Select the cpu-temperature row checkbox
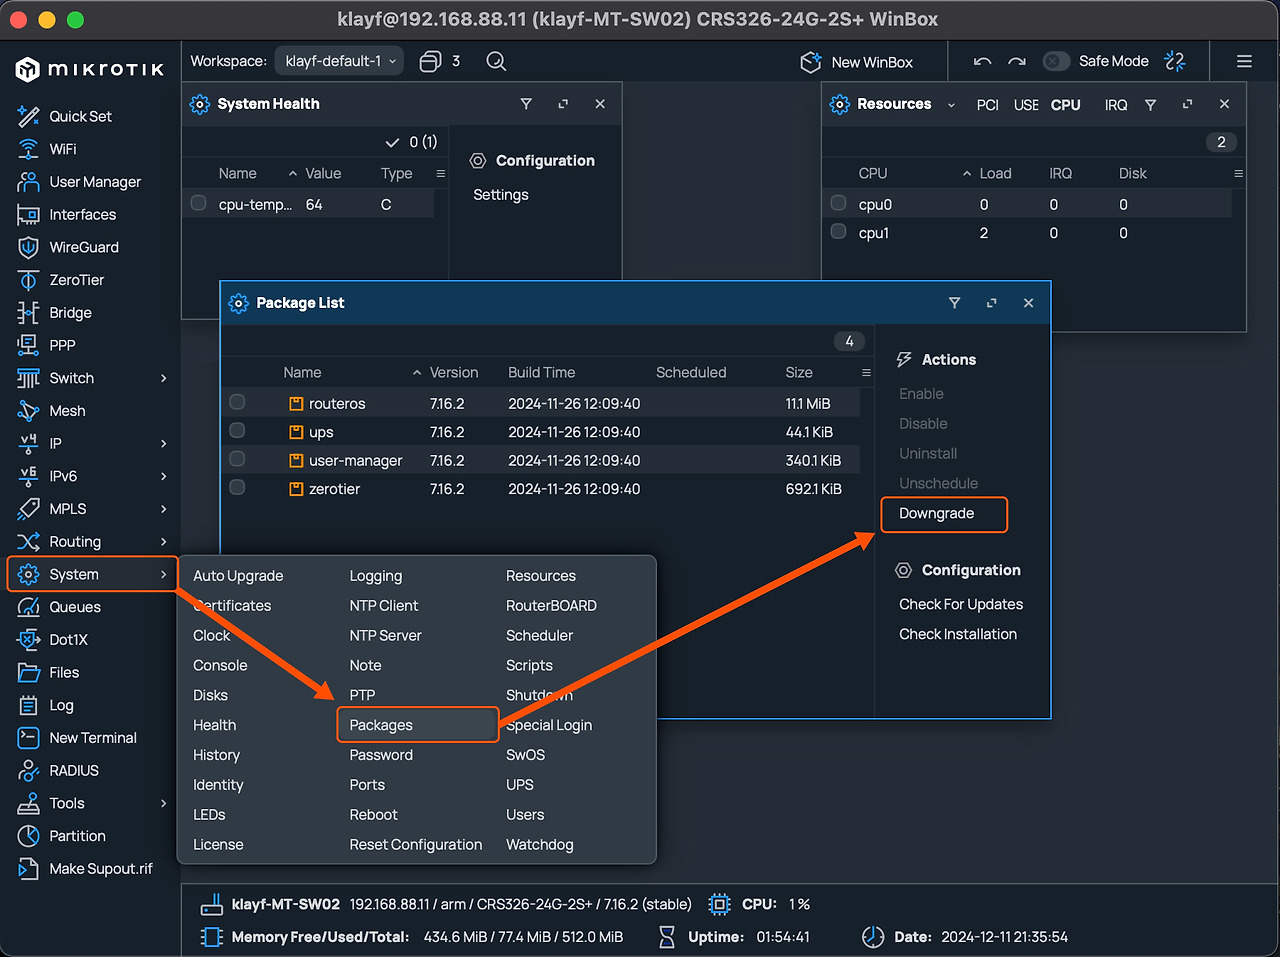Viewport: 1280px width, 957px height. (x=199, y=203)
